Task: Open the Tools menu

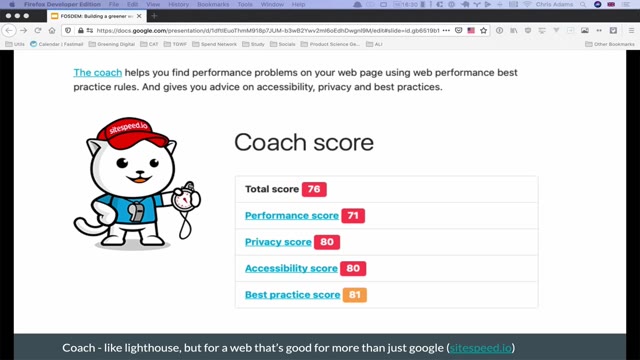Action: [245, 4]
